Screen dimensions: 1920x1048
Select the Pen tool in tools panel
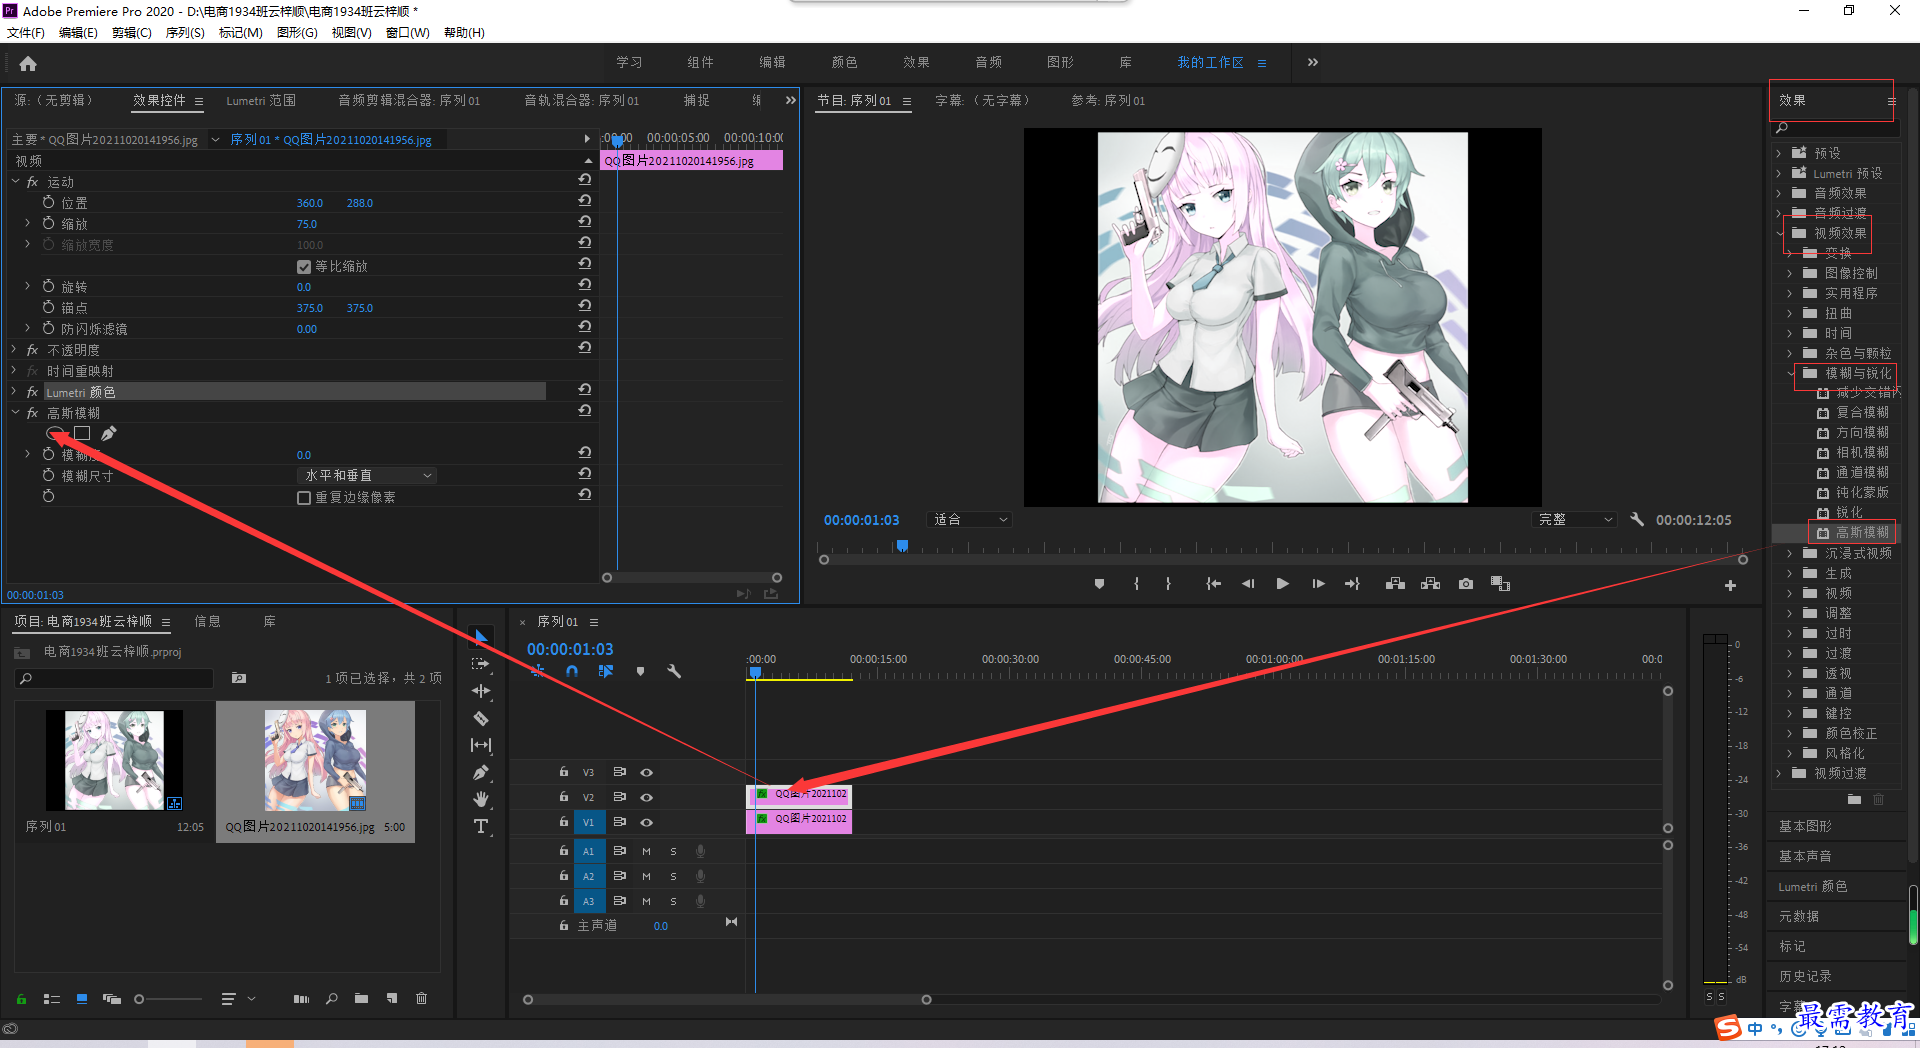coord(481,772)
